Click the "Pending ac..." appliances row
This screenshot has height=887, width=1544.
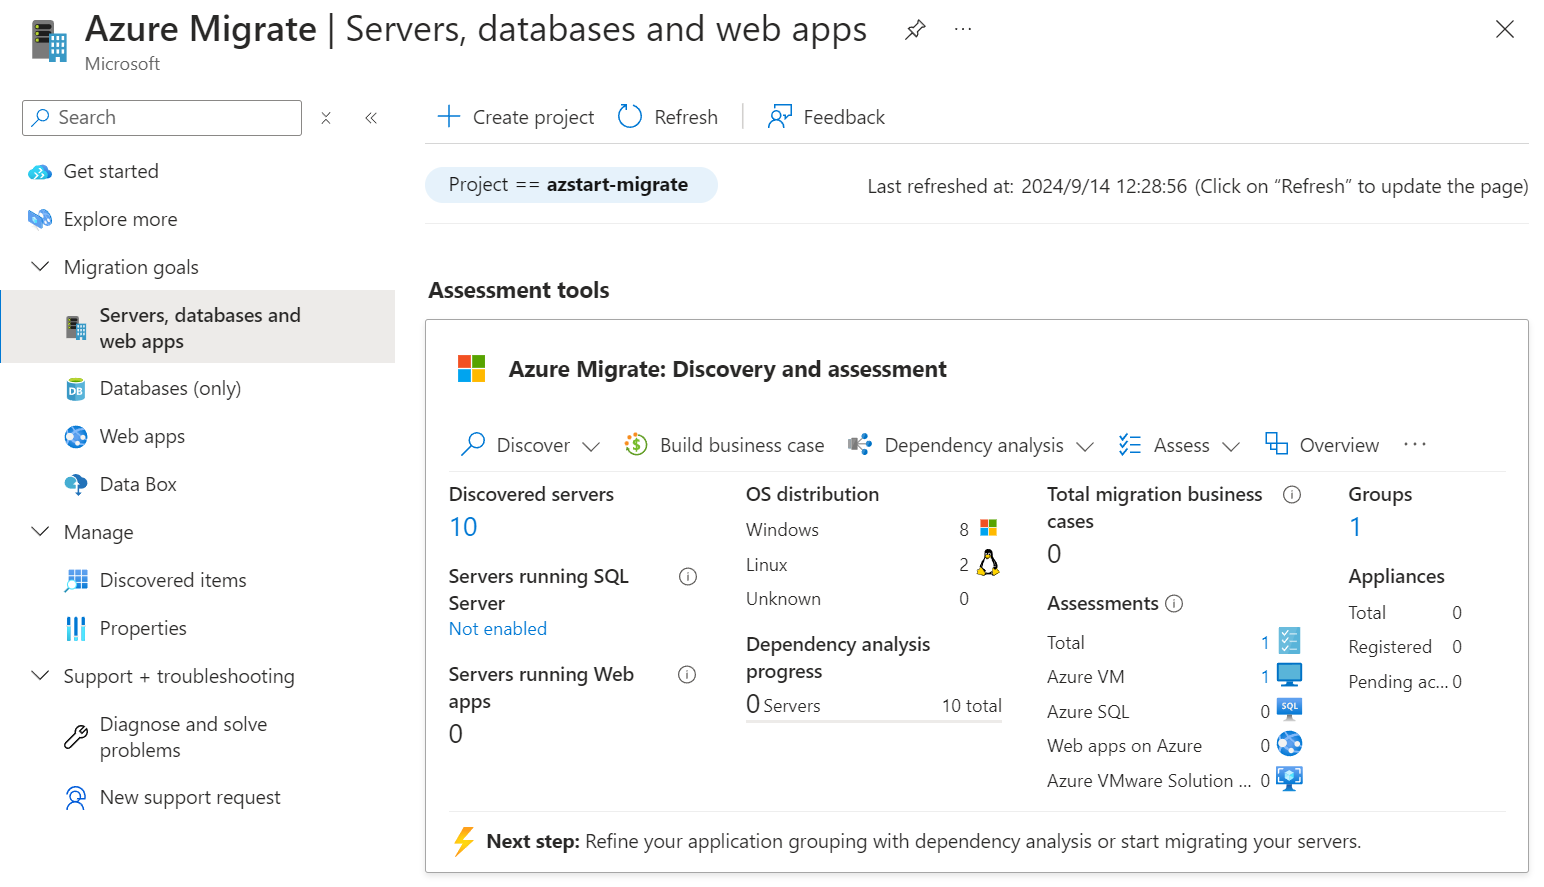1405,682
